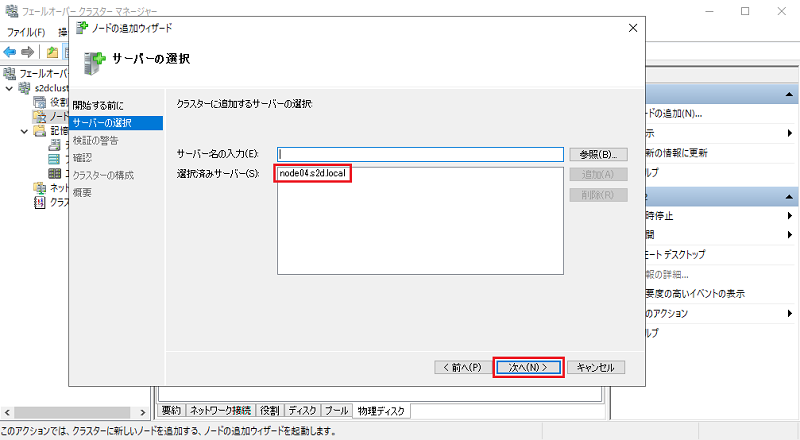Click the ネットワーク tree icon
This screenshot has width=800, height=440.
[x=40, y=187]
